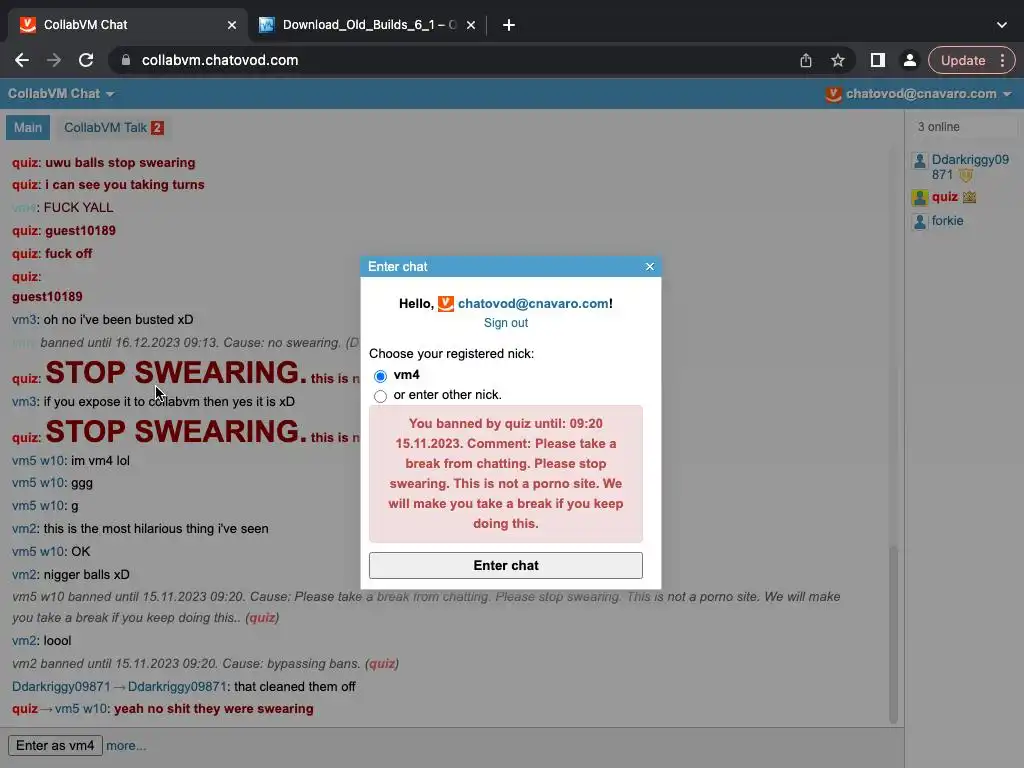Open a new browser tab
Viewport: 1024px width, 768px height.
coord(509,25)
